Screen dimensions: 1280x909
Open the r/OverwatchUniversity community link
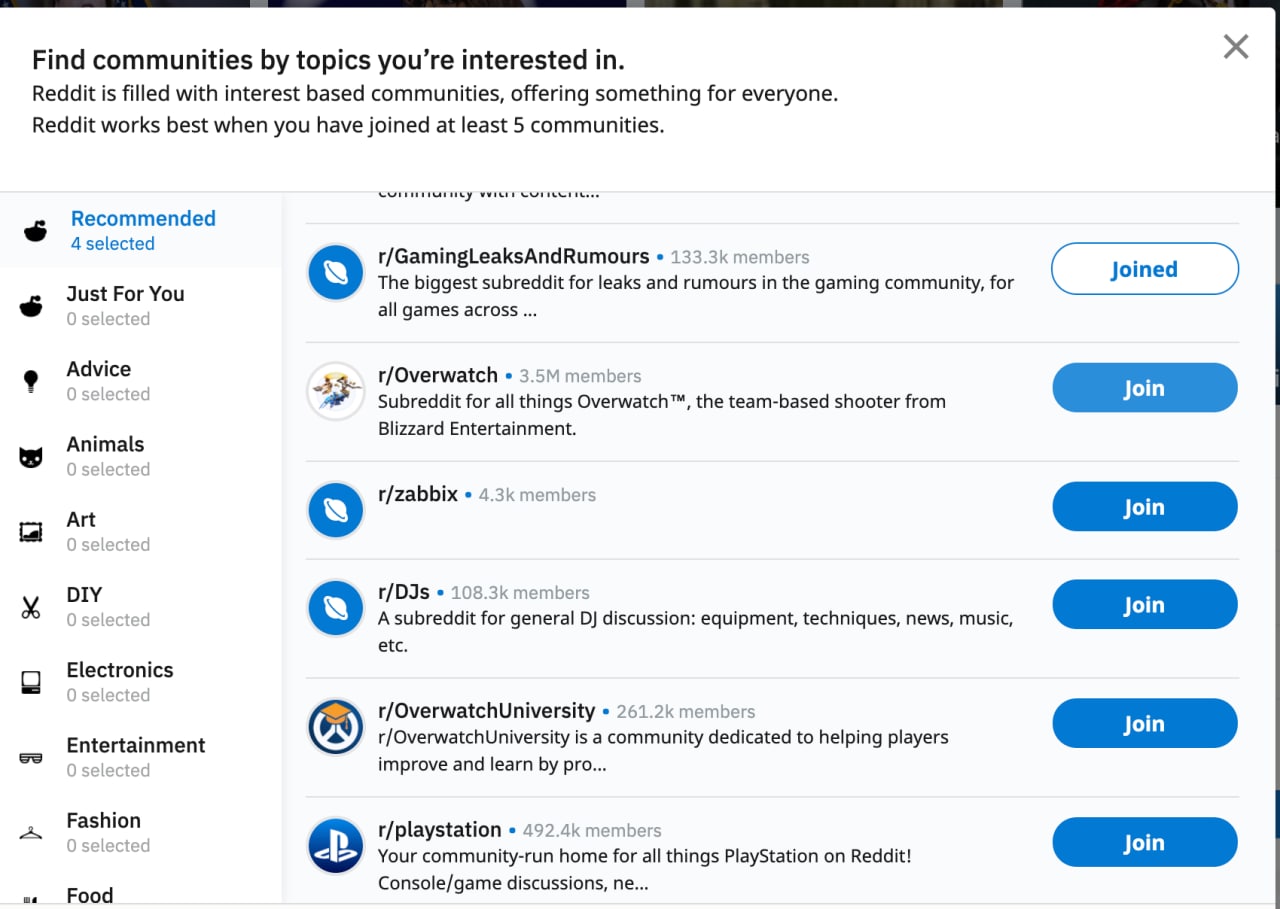[x=487, y=712]
